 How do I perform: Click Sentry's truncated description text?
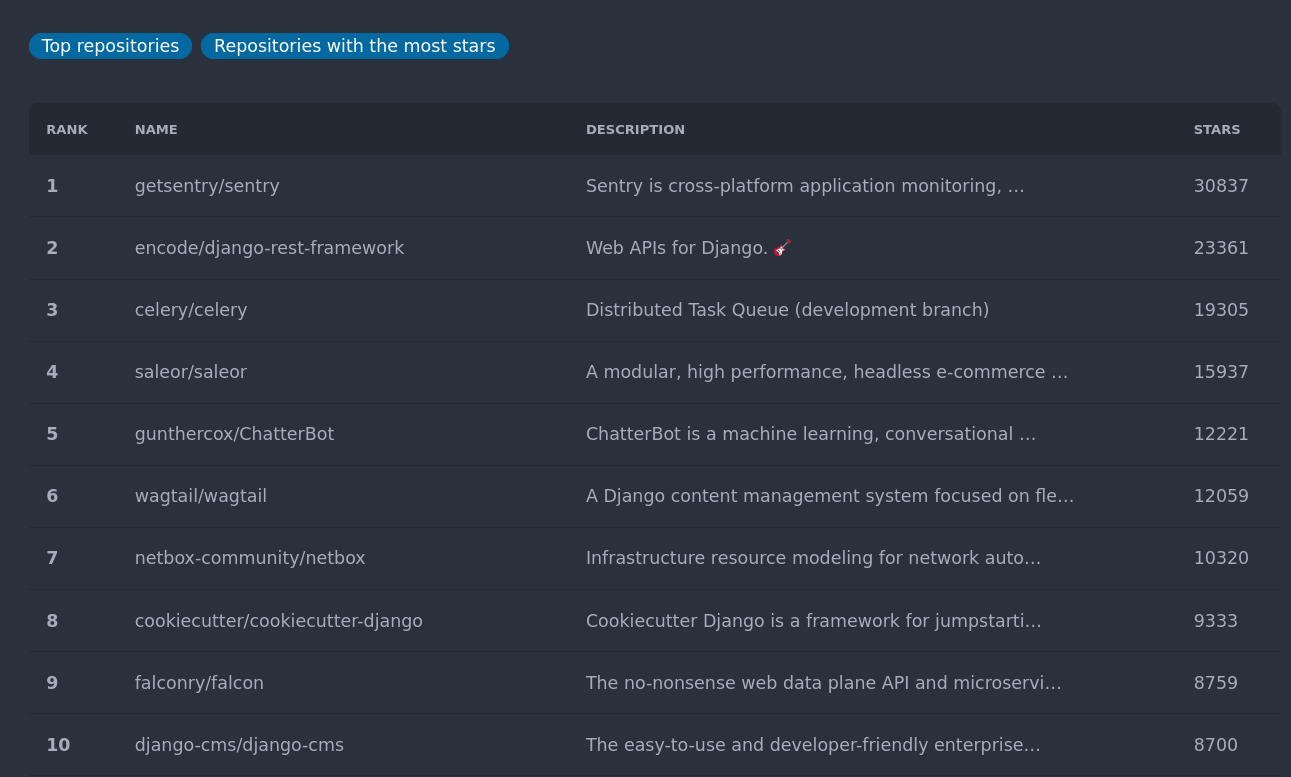805,186
